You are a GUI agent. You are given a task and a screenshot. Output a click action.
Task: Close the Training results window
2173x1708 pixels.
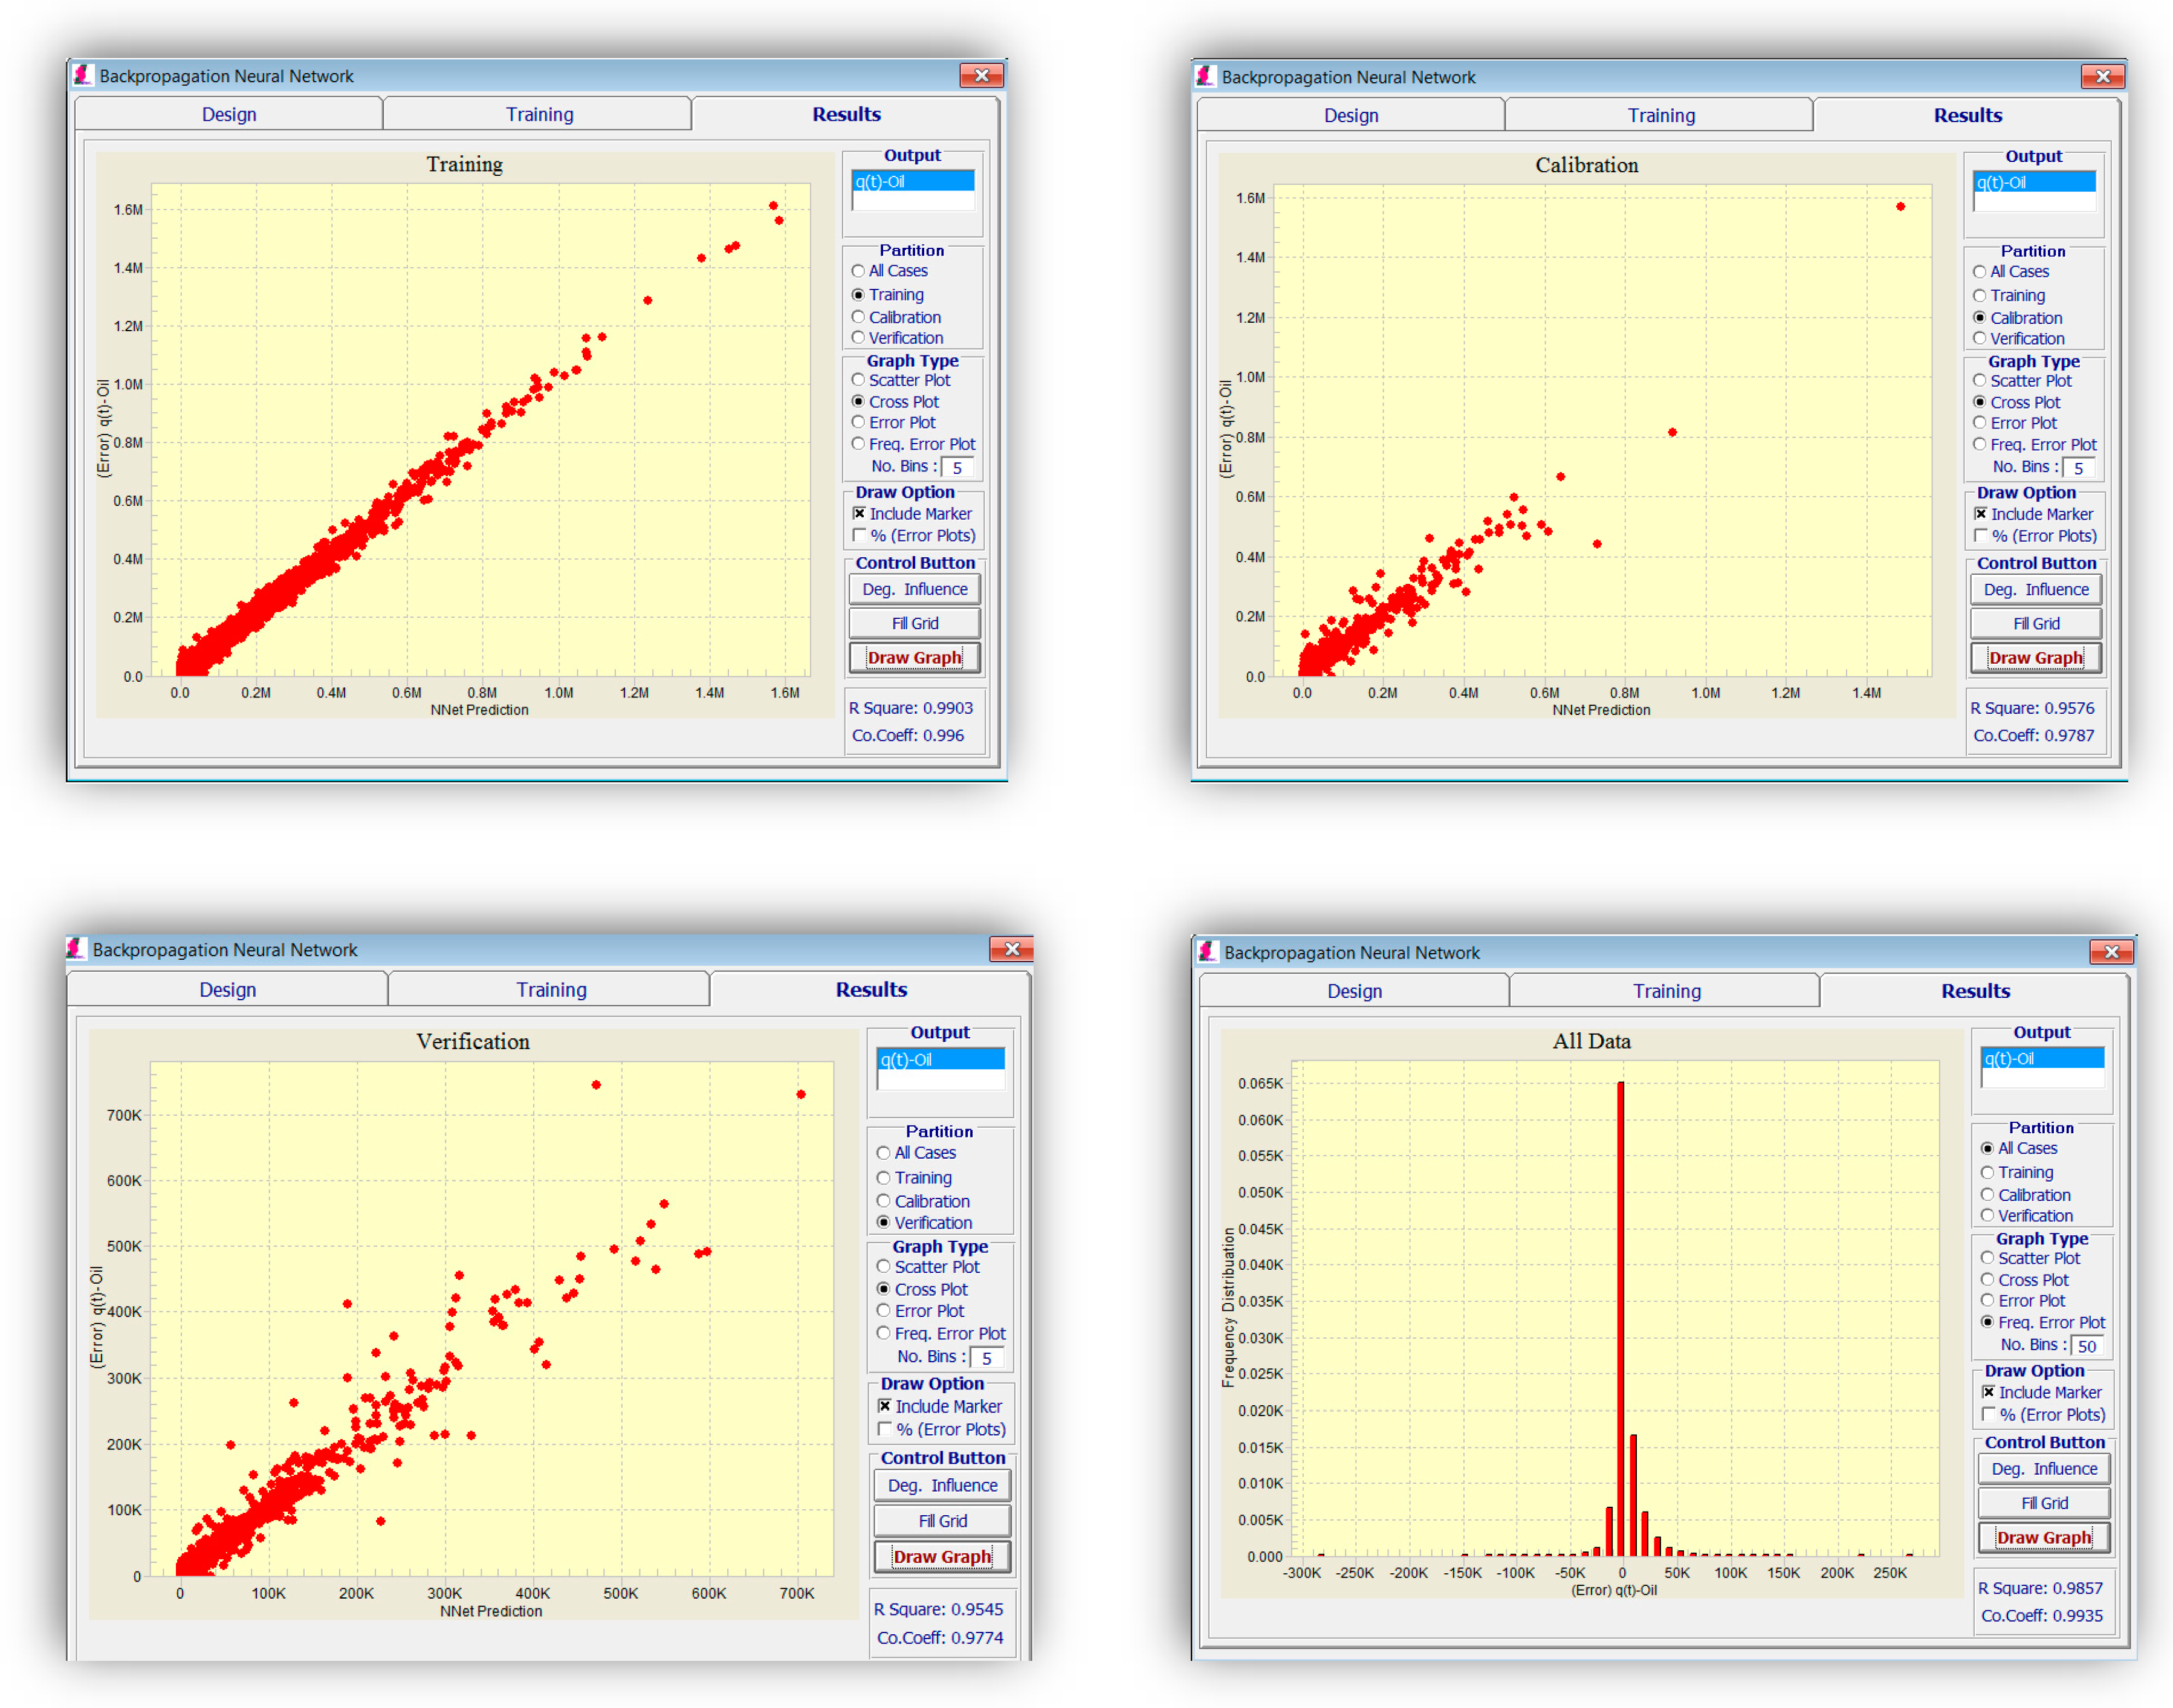pos(981,75)
